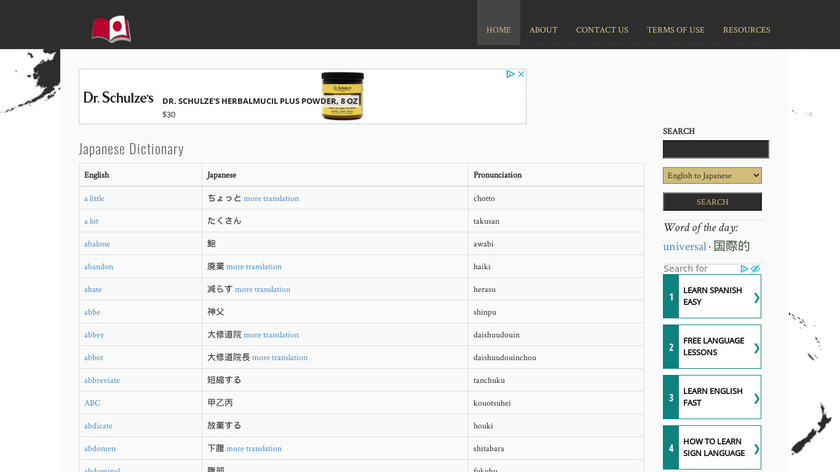Click the Japanese flag book logo
Viewport: 840px width, 472px height.
click(111, 29)
